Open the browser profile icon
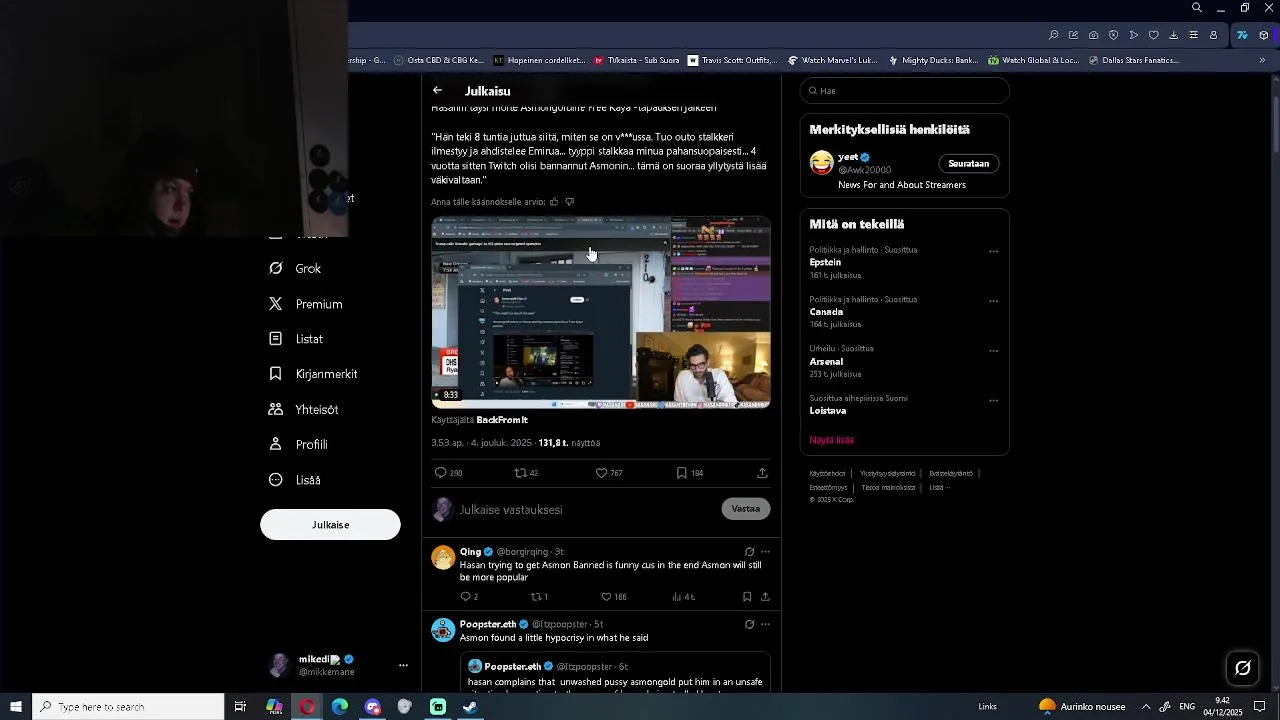 coord(1213,35)
